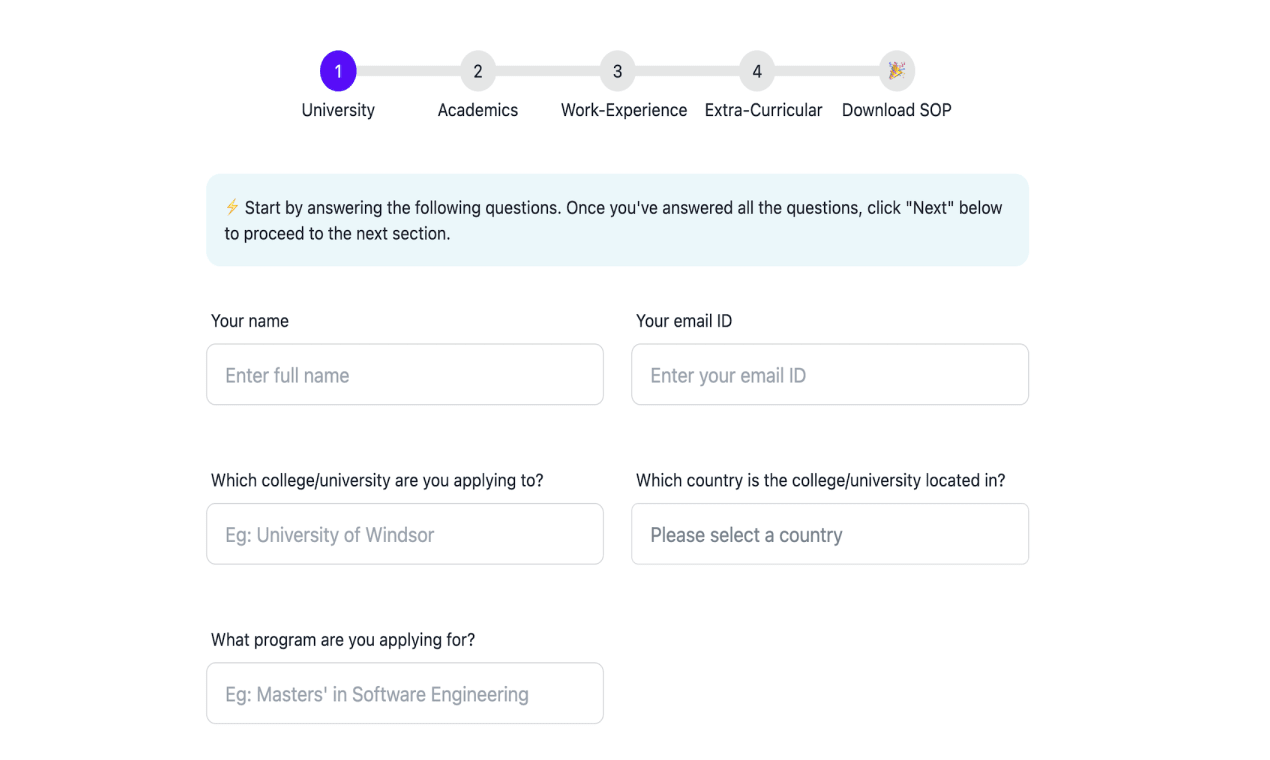
Task: Click the program applying for input field
Action: click(x=405, y=693)
